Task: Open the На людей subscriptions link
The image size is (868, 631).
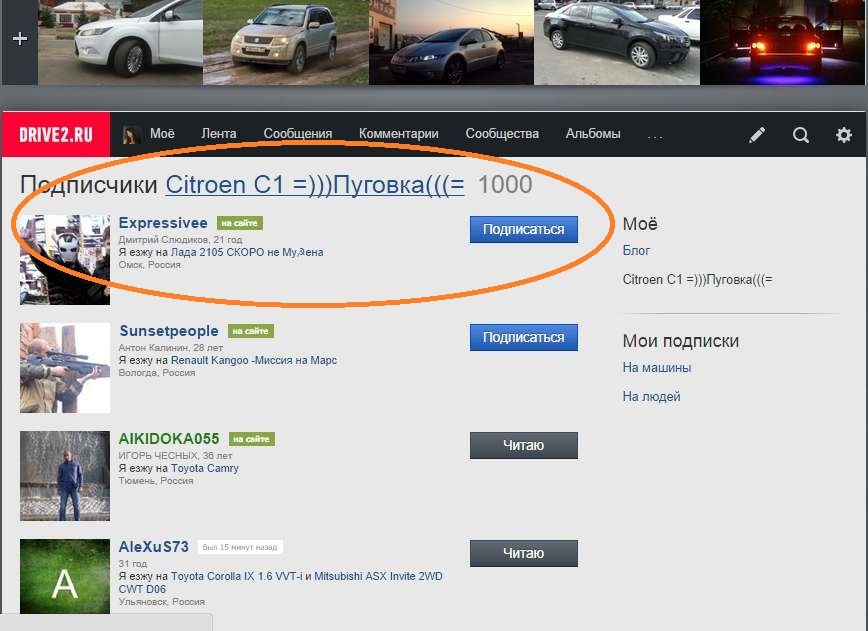Action: point(652,396)
